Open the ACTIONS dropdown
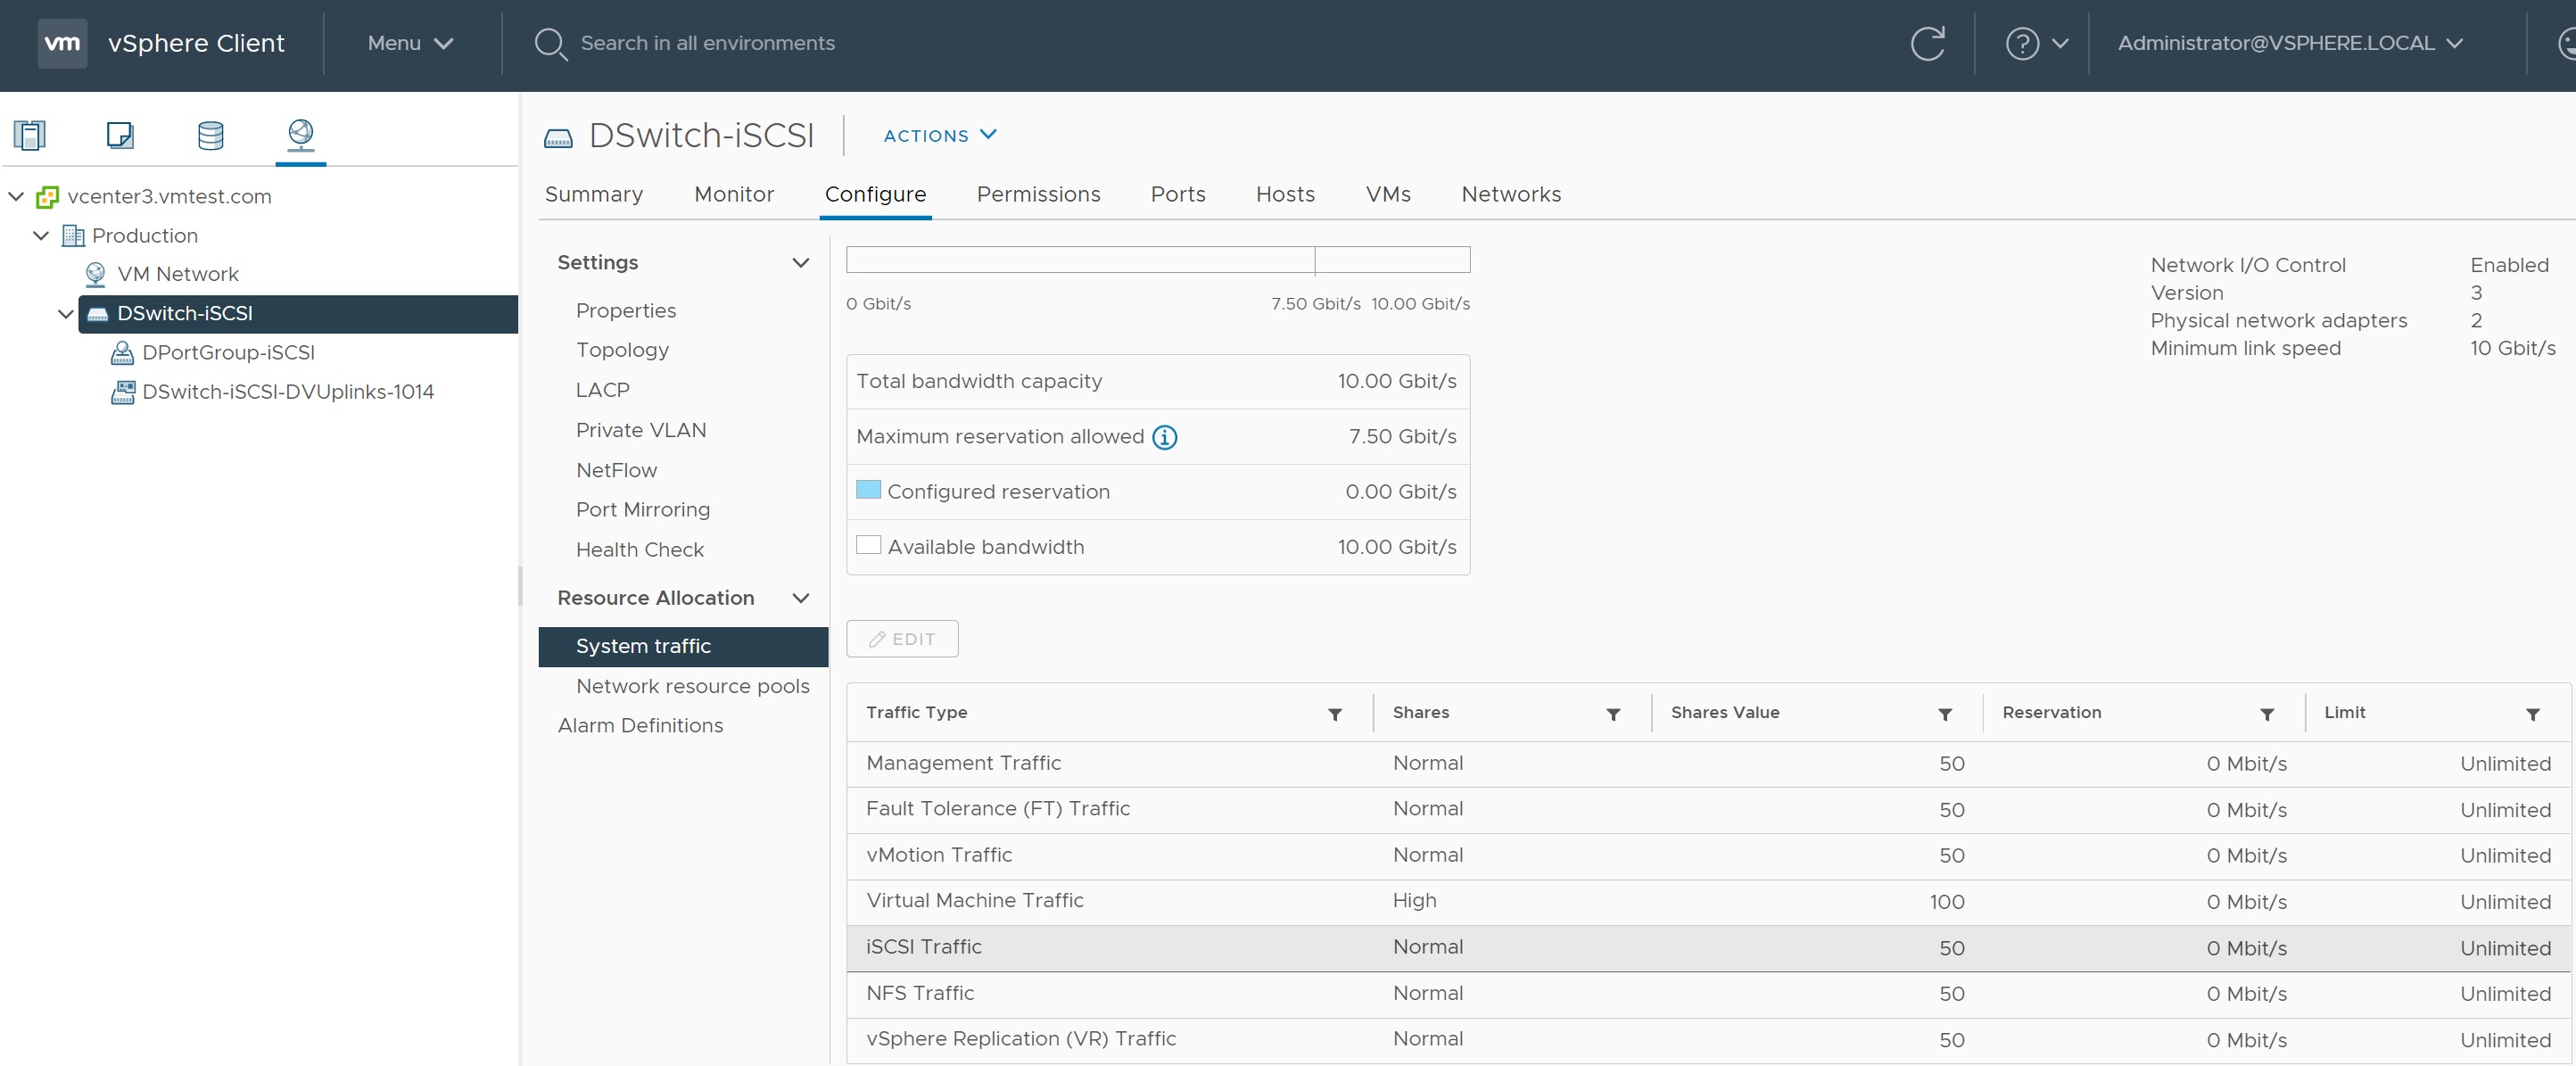The width and height of the screenshot is (2576, 1066). tap(938, 135)
